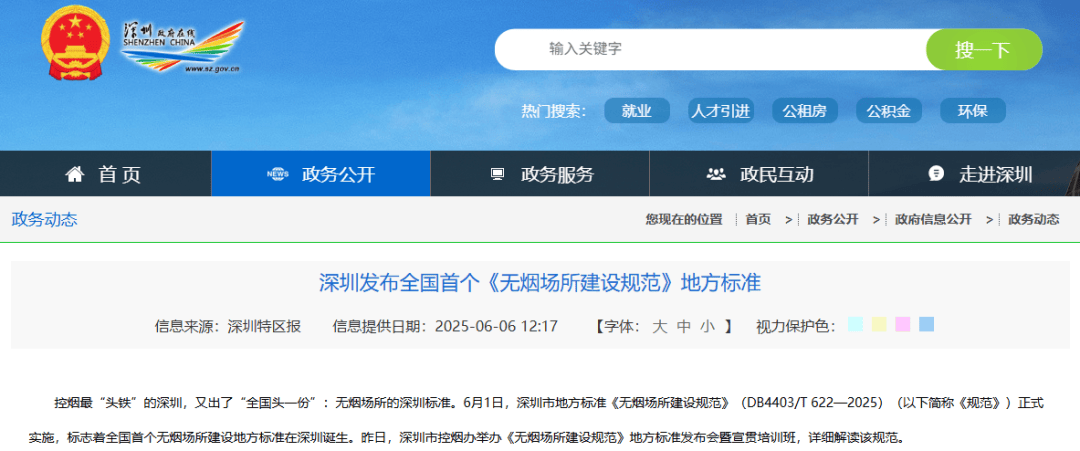Click the monitor icon beside 政务服务
This screenshot has height=451, width=1080.
tap(497, 174)
